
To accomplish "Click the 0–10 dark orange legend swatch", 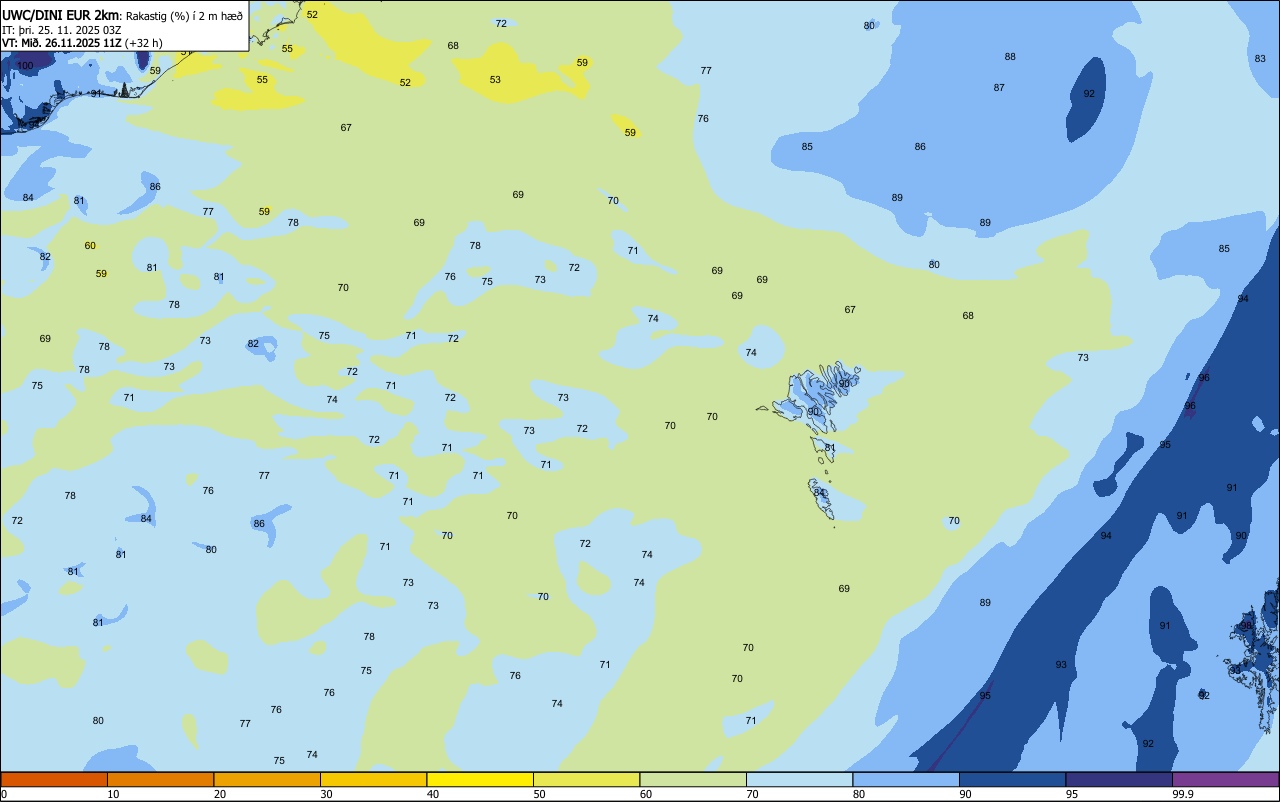I will point(54,779).
